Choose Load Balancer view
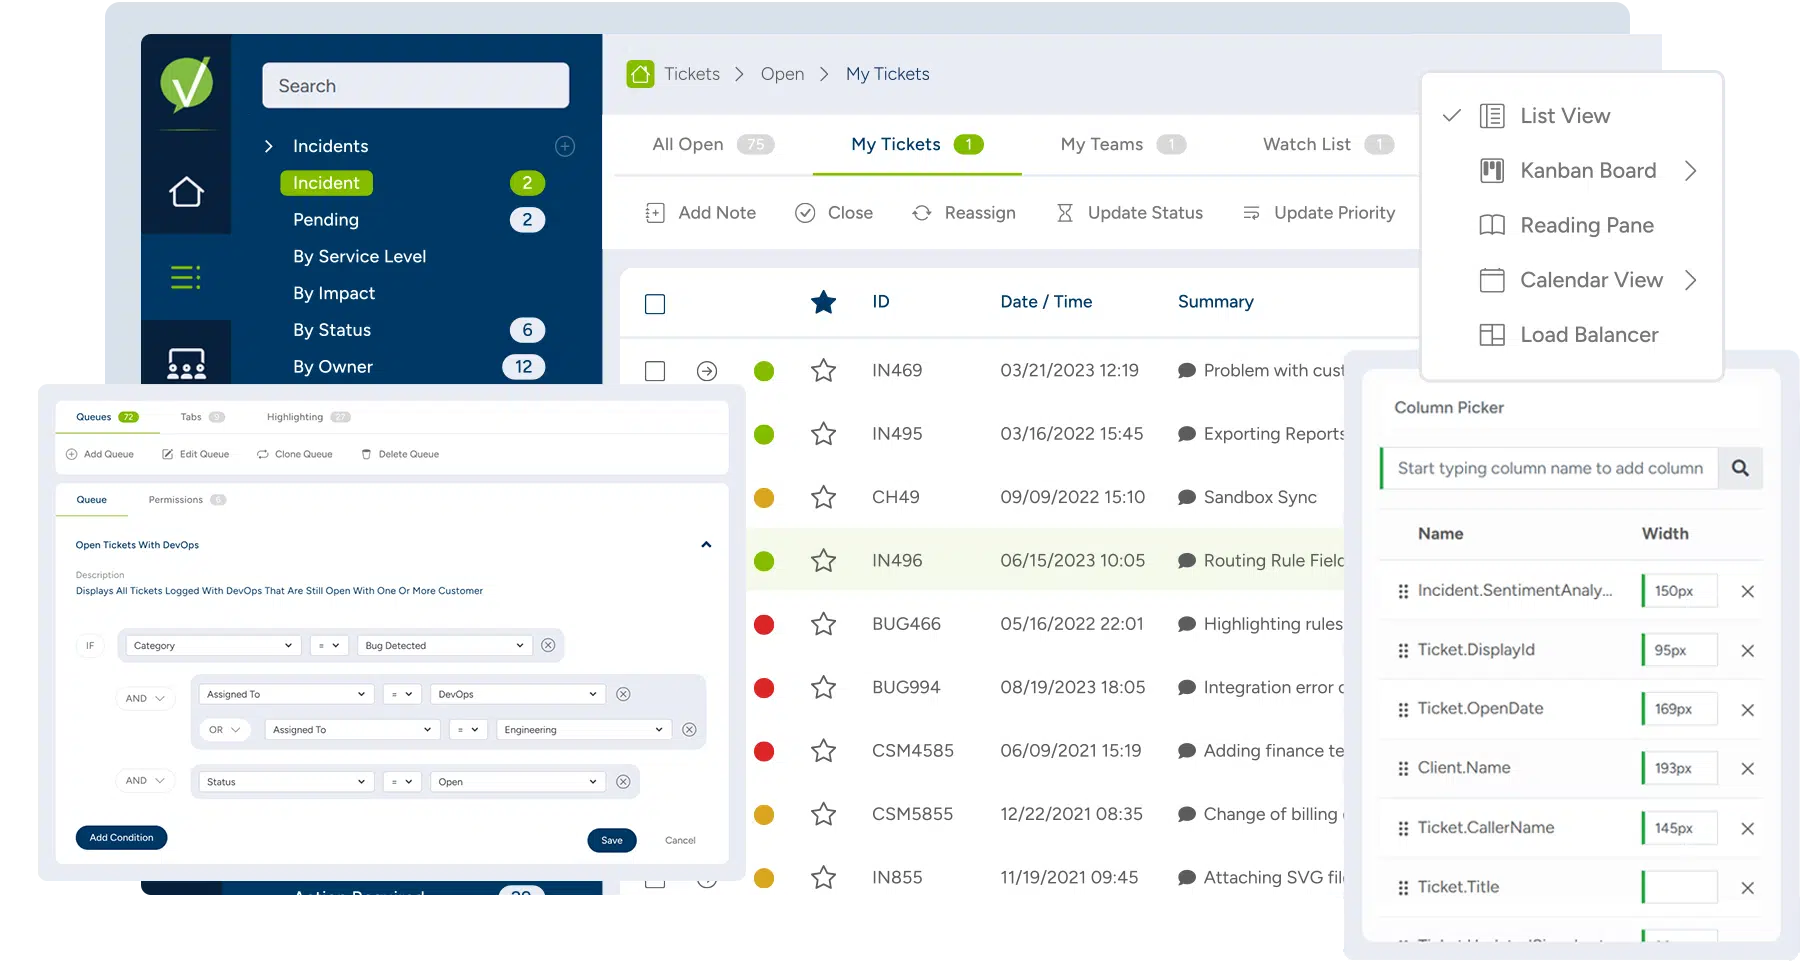 point(1568,335)
